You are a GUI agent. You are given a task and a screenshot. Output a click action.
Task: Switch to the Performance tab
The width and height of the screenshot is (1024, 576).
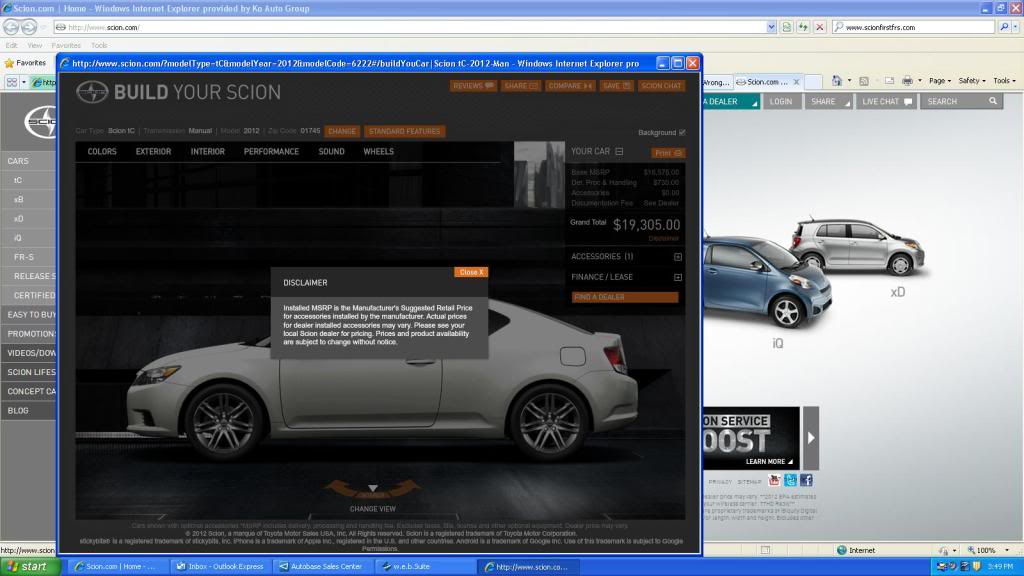coord(271,152)
